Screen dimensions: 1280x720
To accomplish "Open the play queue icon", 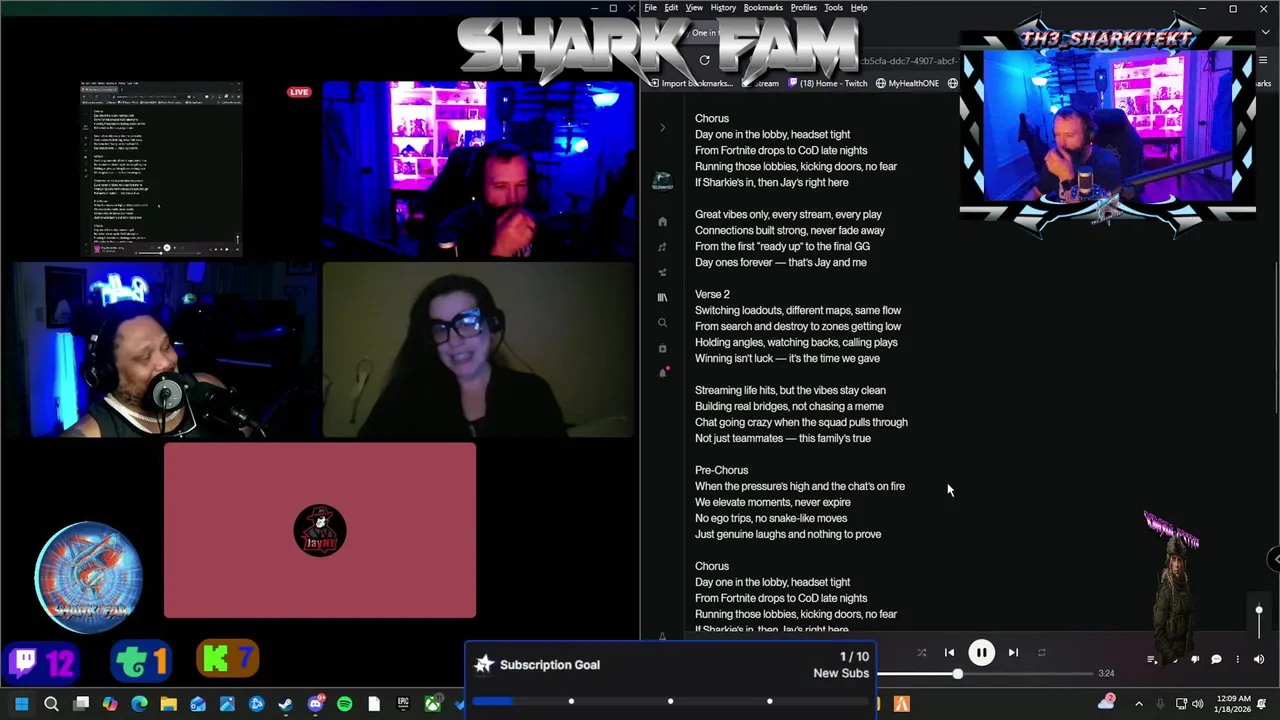I will pos(1152,660).
